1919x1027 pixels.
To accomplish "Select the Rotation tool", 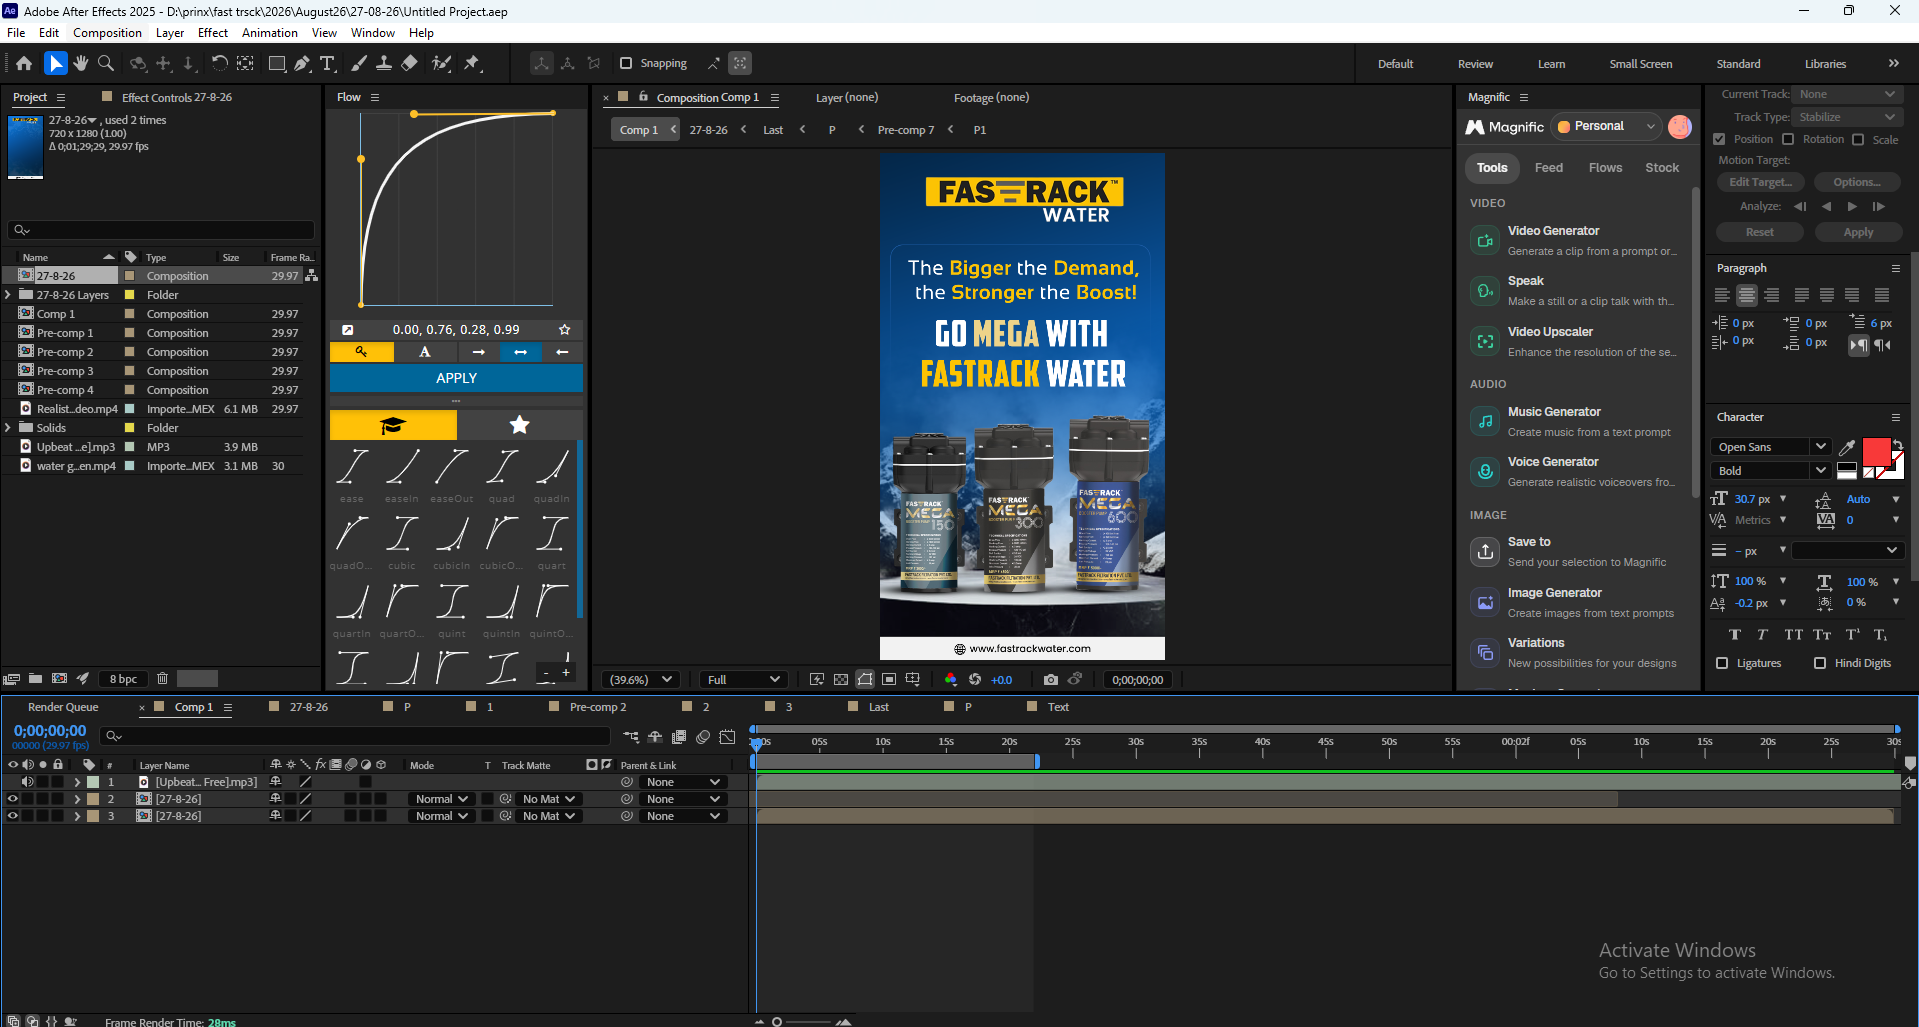I will 219,63.
